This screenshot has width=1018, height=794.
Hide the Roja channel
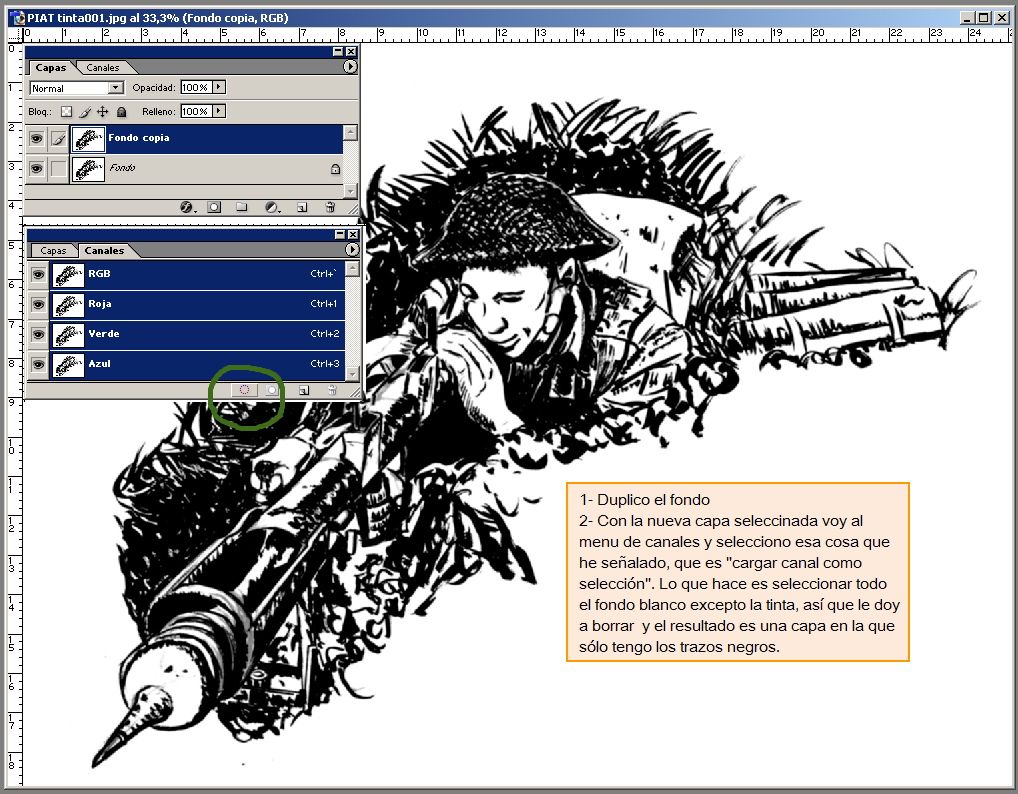coord(38,304)
